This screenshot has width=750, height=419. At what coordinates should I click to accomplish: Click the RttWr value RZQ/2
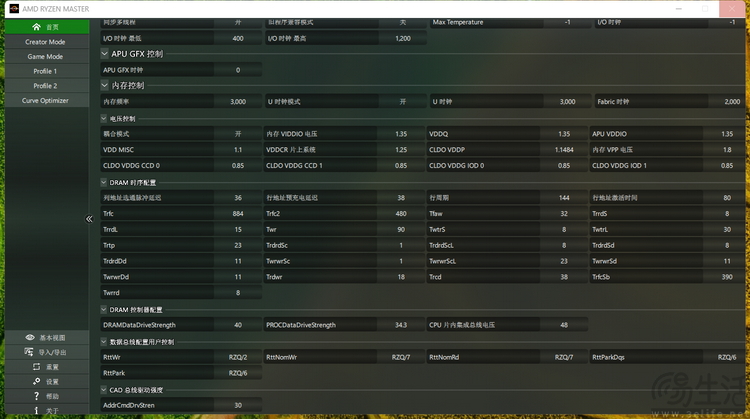(x=238, y=357)
